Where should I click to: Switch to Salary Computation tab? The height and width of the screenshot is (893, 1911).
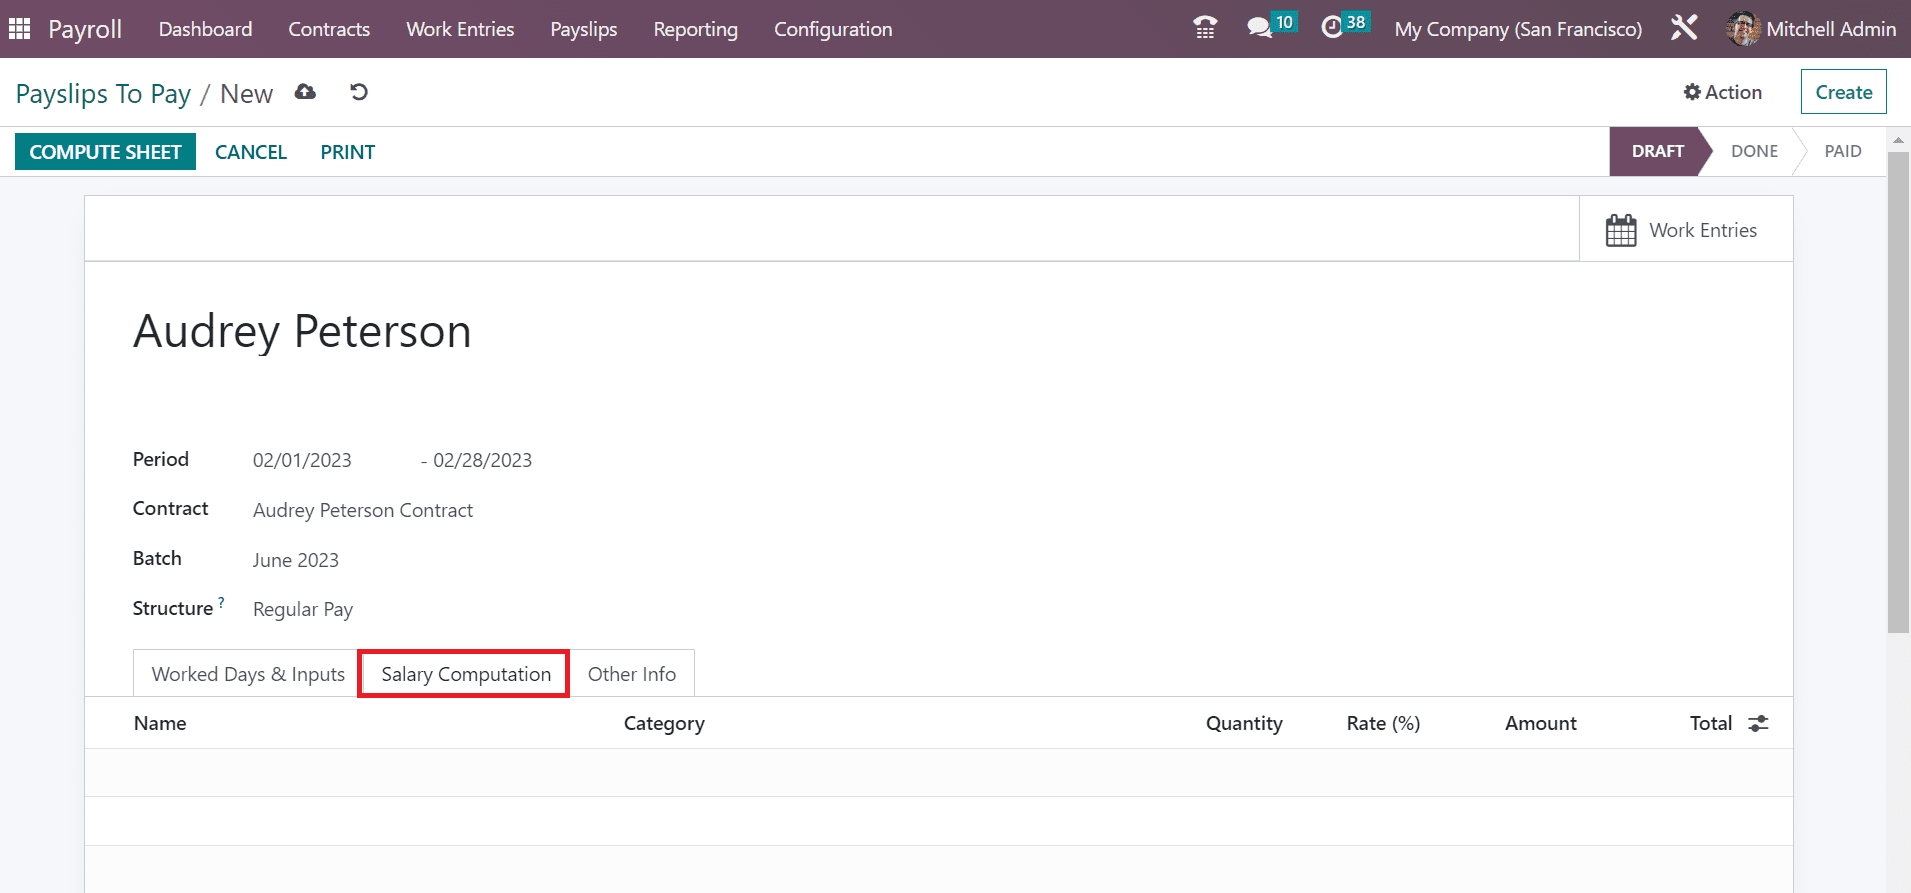coord(465,674)
